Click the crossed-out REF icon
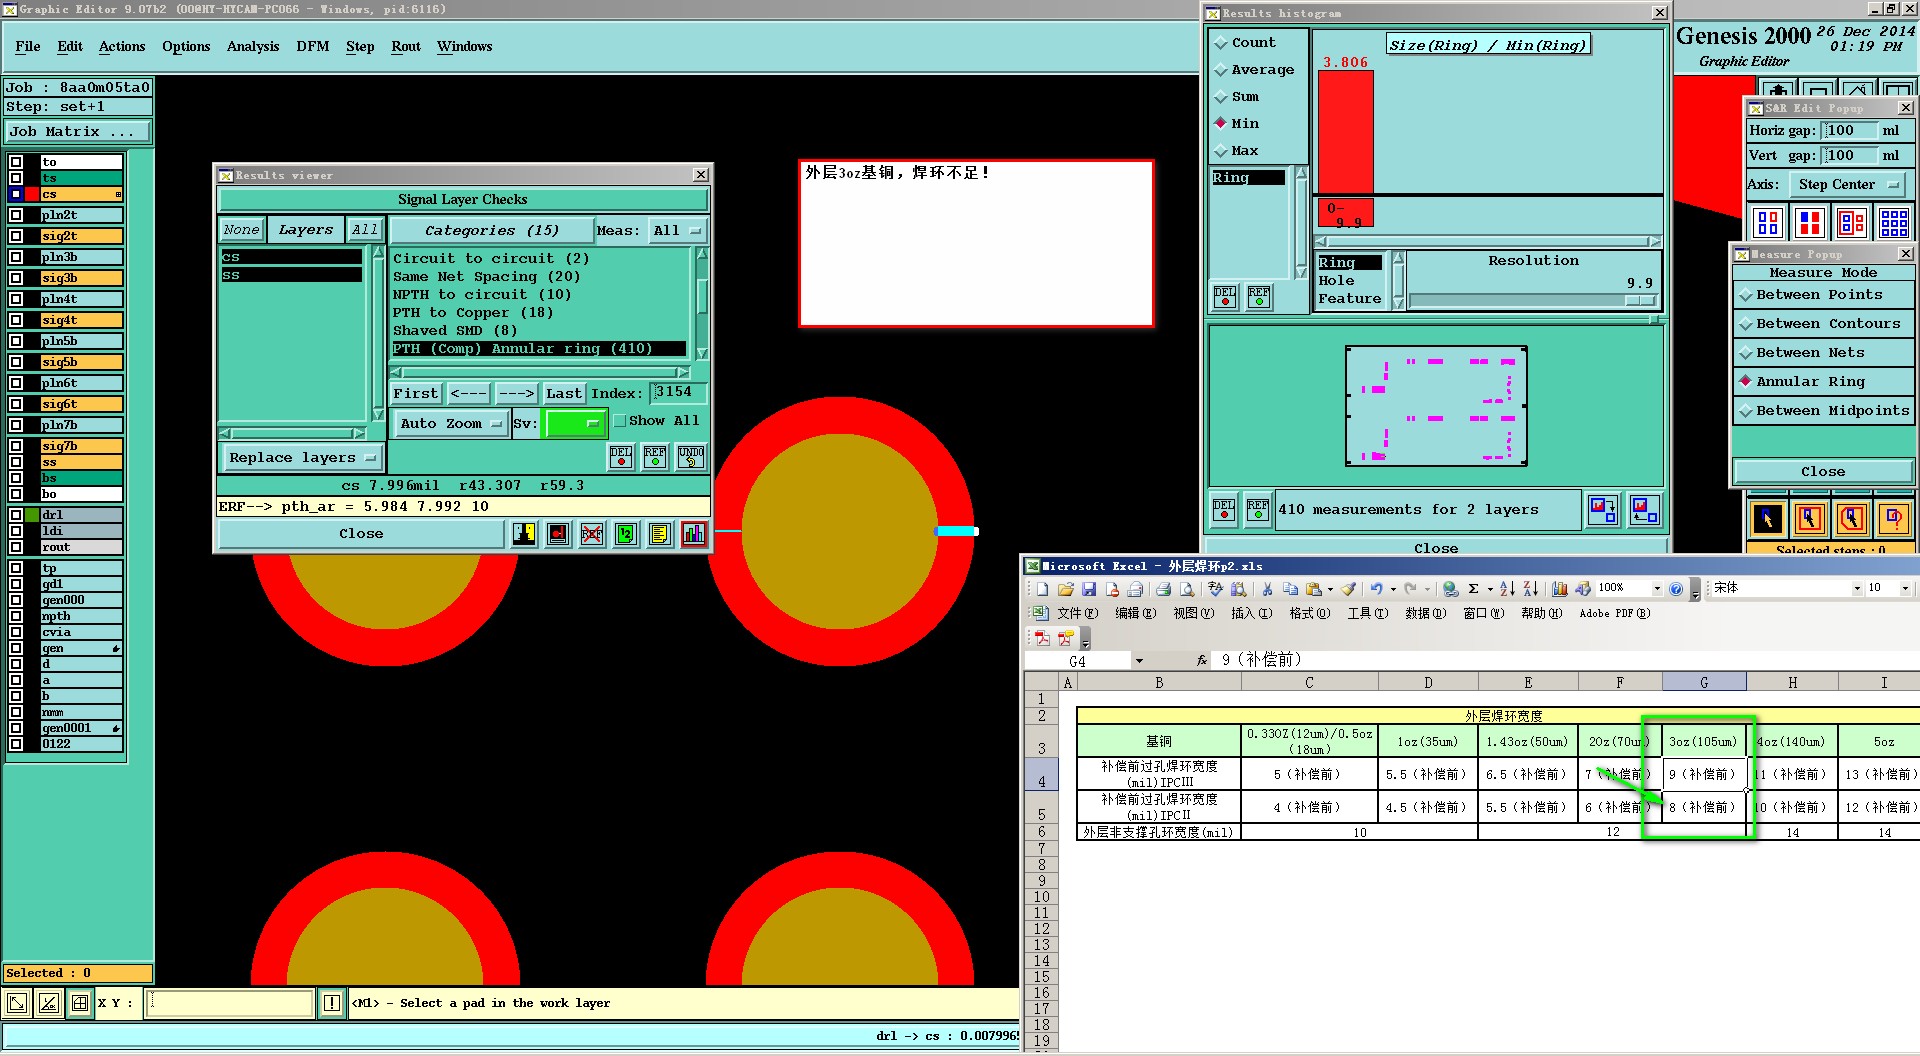Screen dimensions: 1920x1056 click(592, 534)
